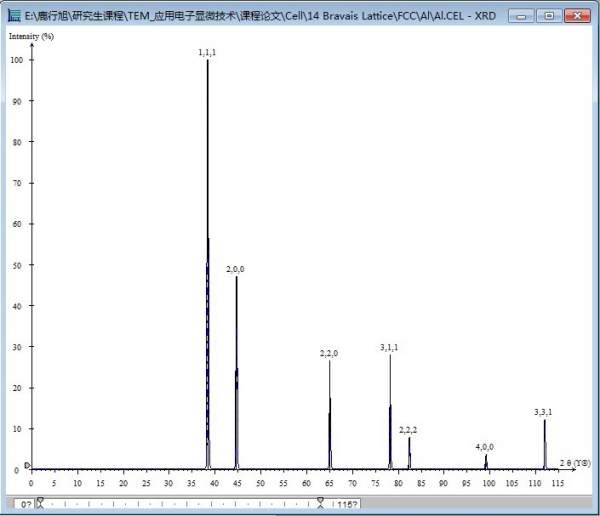Click the 65 tick label on angle axis
Image resolution: width=600 pixels, height=516 pixels.
(x=329, y=483)
